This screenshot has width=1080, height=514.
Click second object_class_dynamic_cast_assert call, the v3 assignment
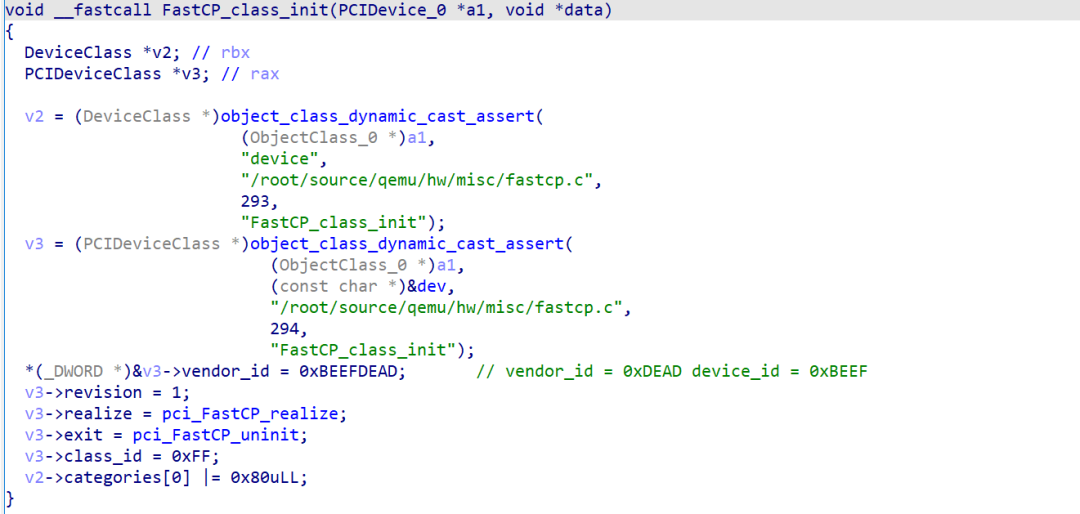click(408, 245)
